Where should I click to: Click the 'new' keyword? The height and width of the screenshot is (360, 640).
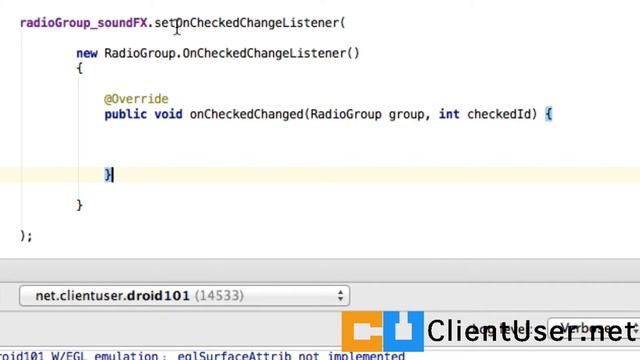point(87,53)
